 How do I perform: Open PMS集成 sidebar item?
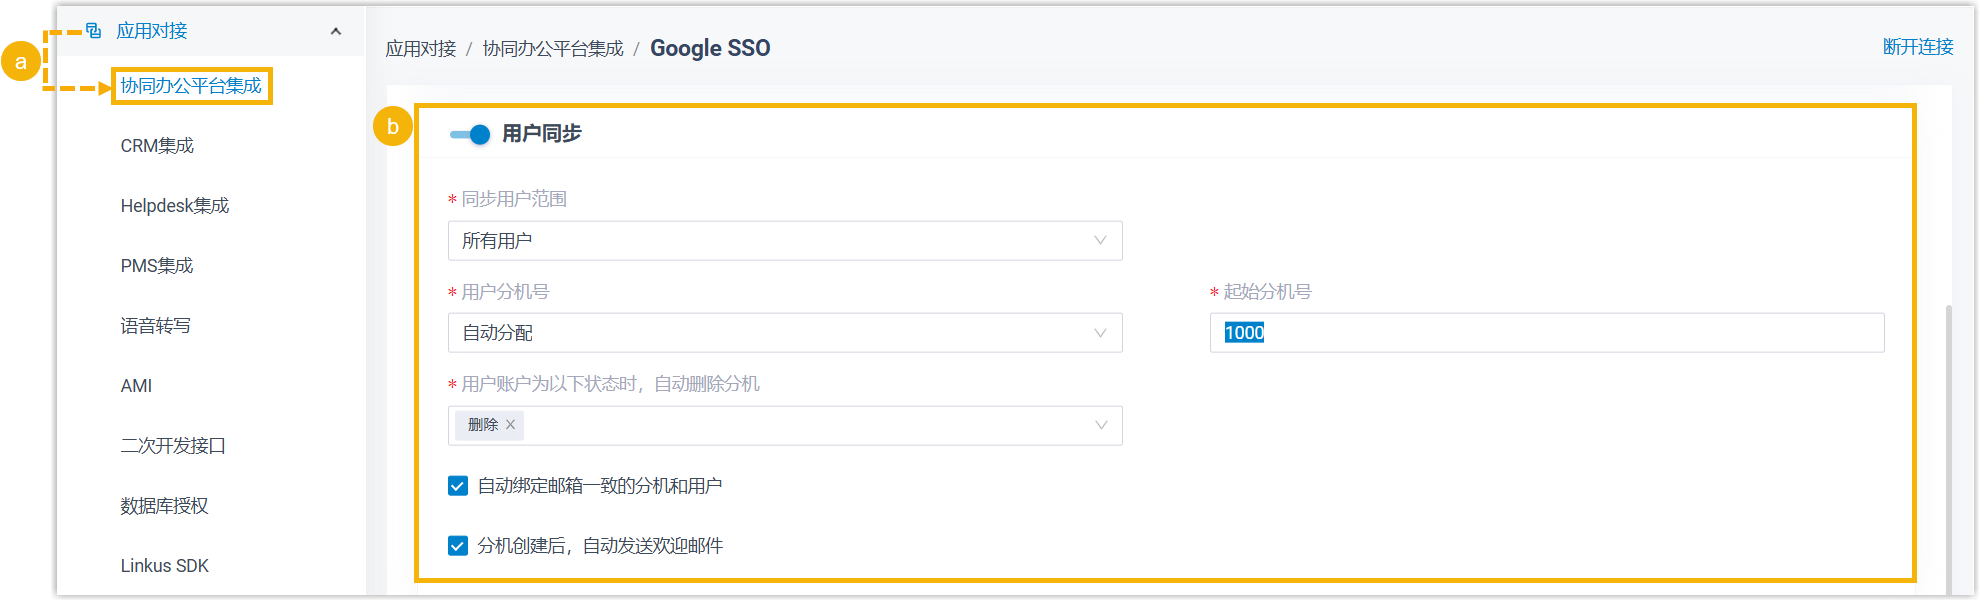click(x=157, y=266)
